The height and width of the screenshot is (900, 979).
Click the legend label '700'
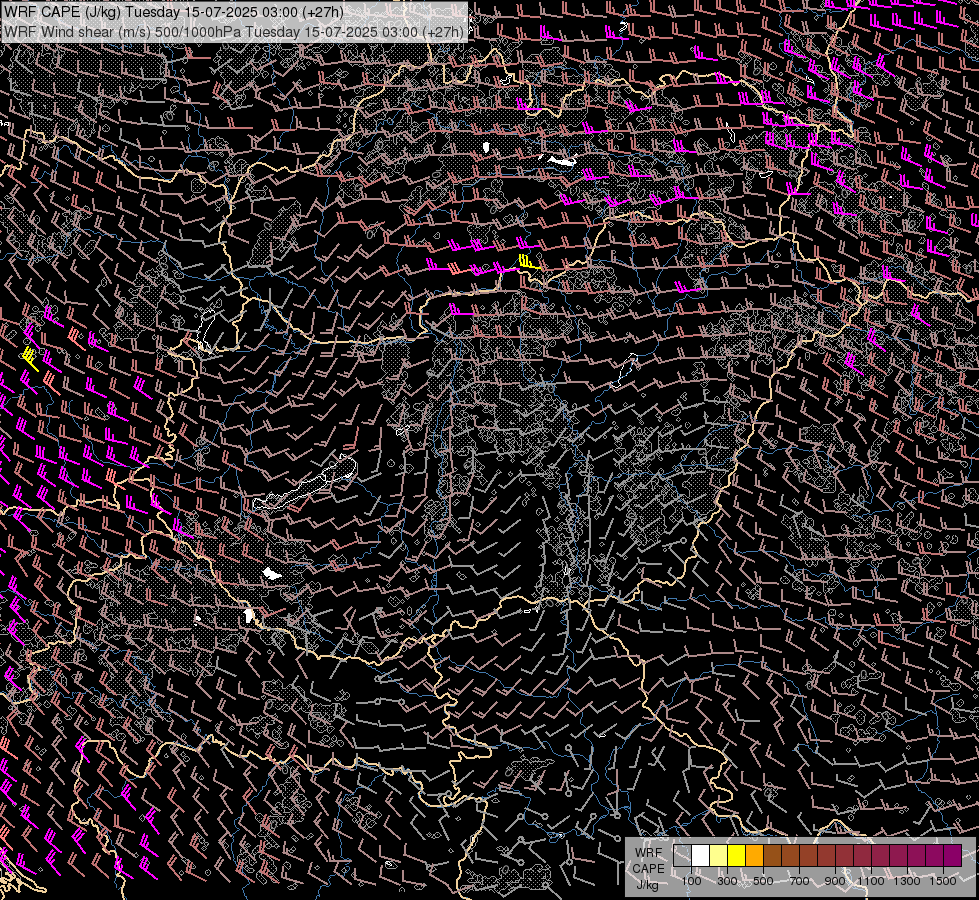[x=799, y=881]
